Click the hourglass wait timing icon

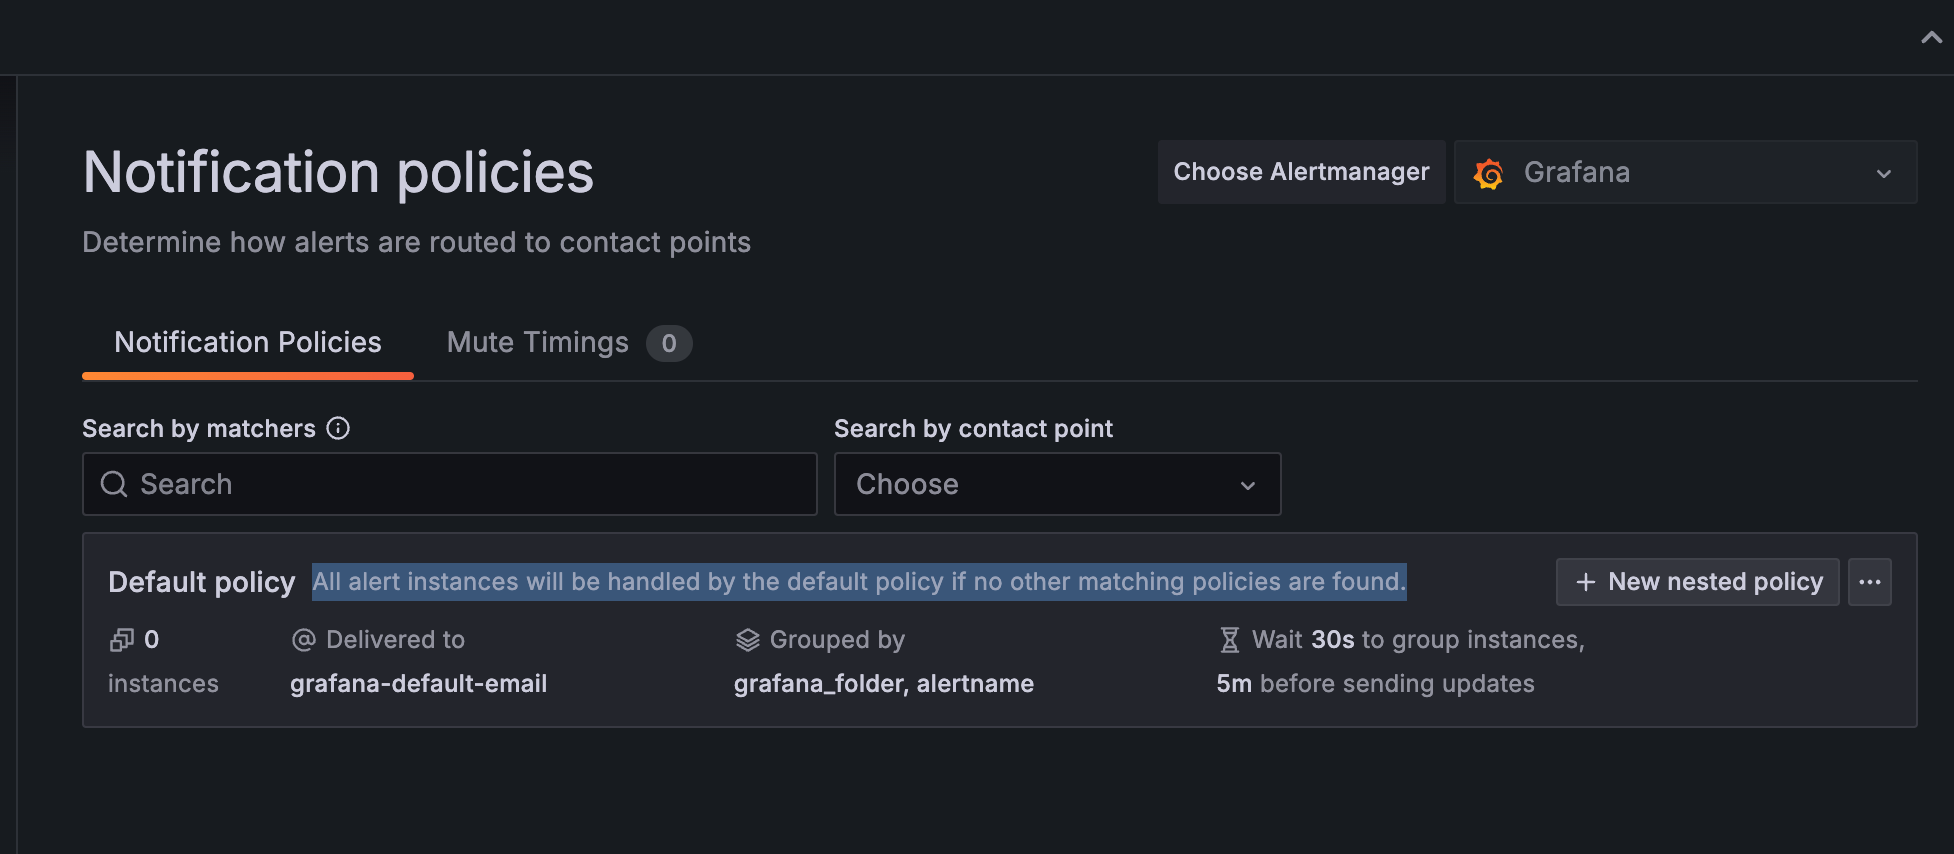pos(1230,640)
